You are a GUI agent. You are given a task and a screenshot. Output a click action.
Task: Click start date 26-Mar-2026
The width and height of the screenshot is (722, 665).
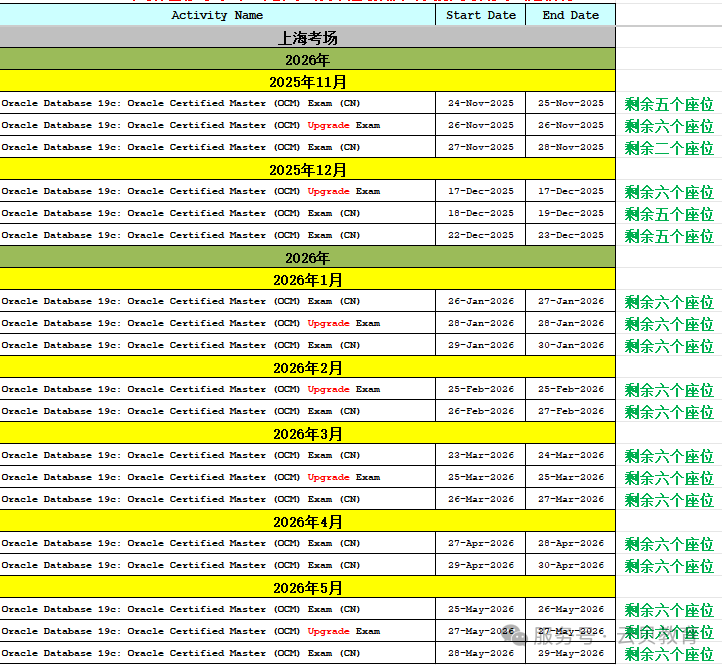pos(481,499)
